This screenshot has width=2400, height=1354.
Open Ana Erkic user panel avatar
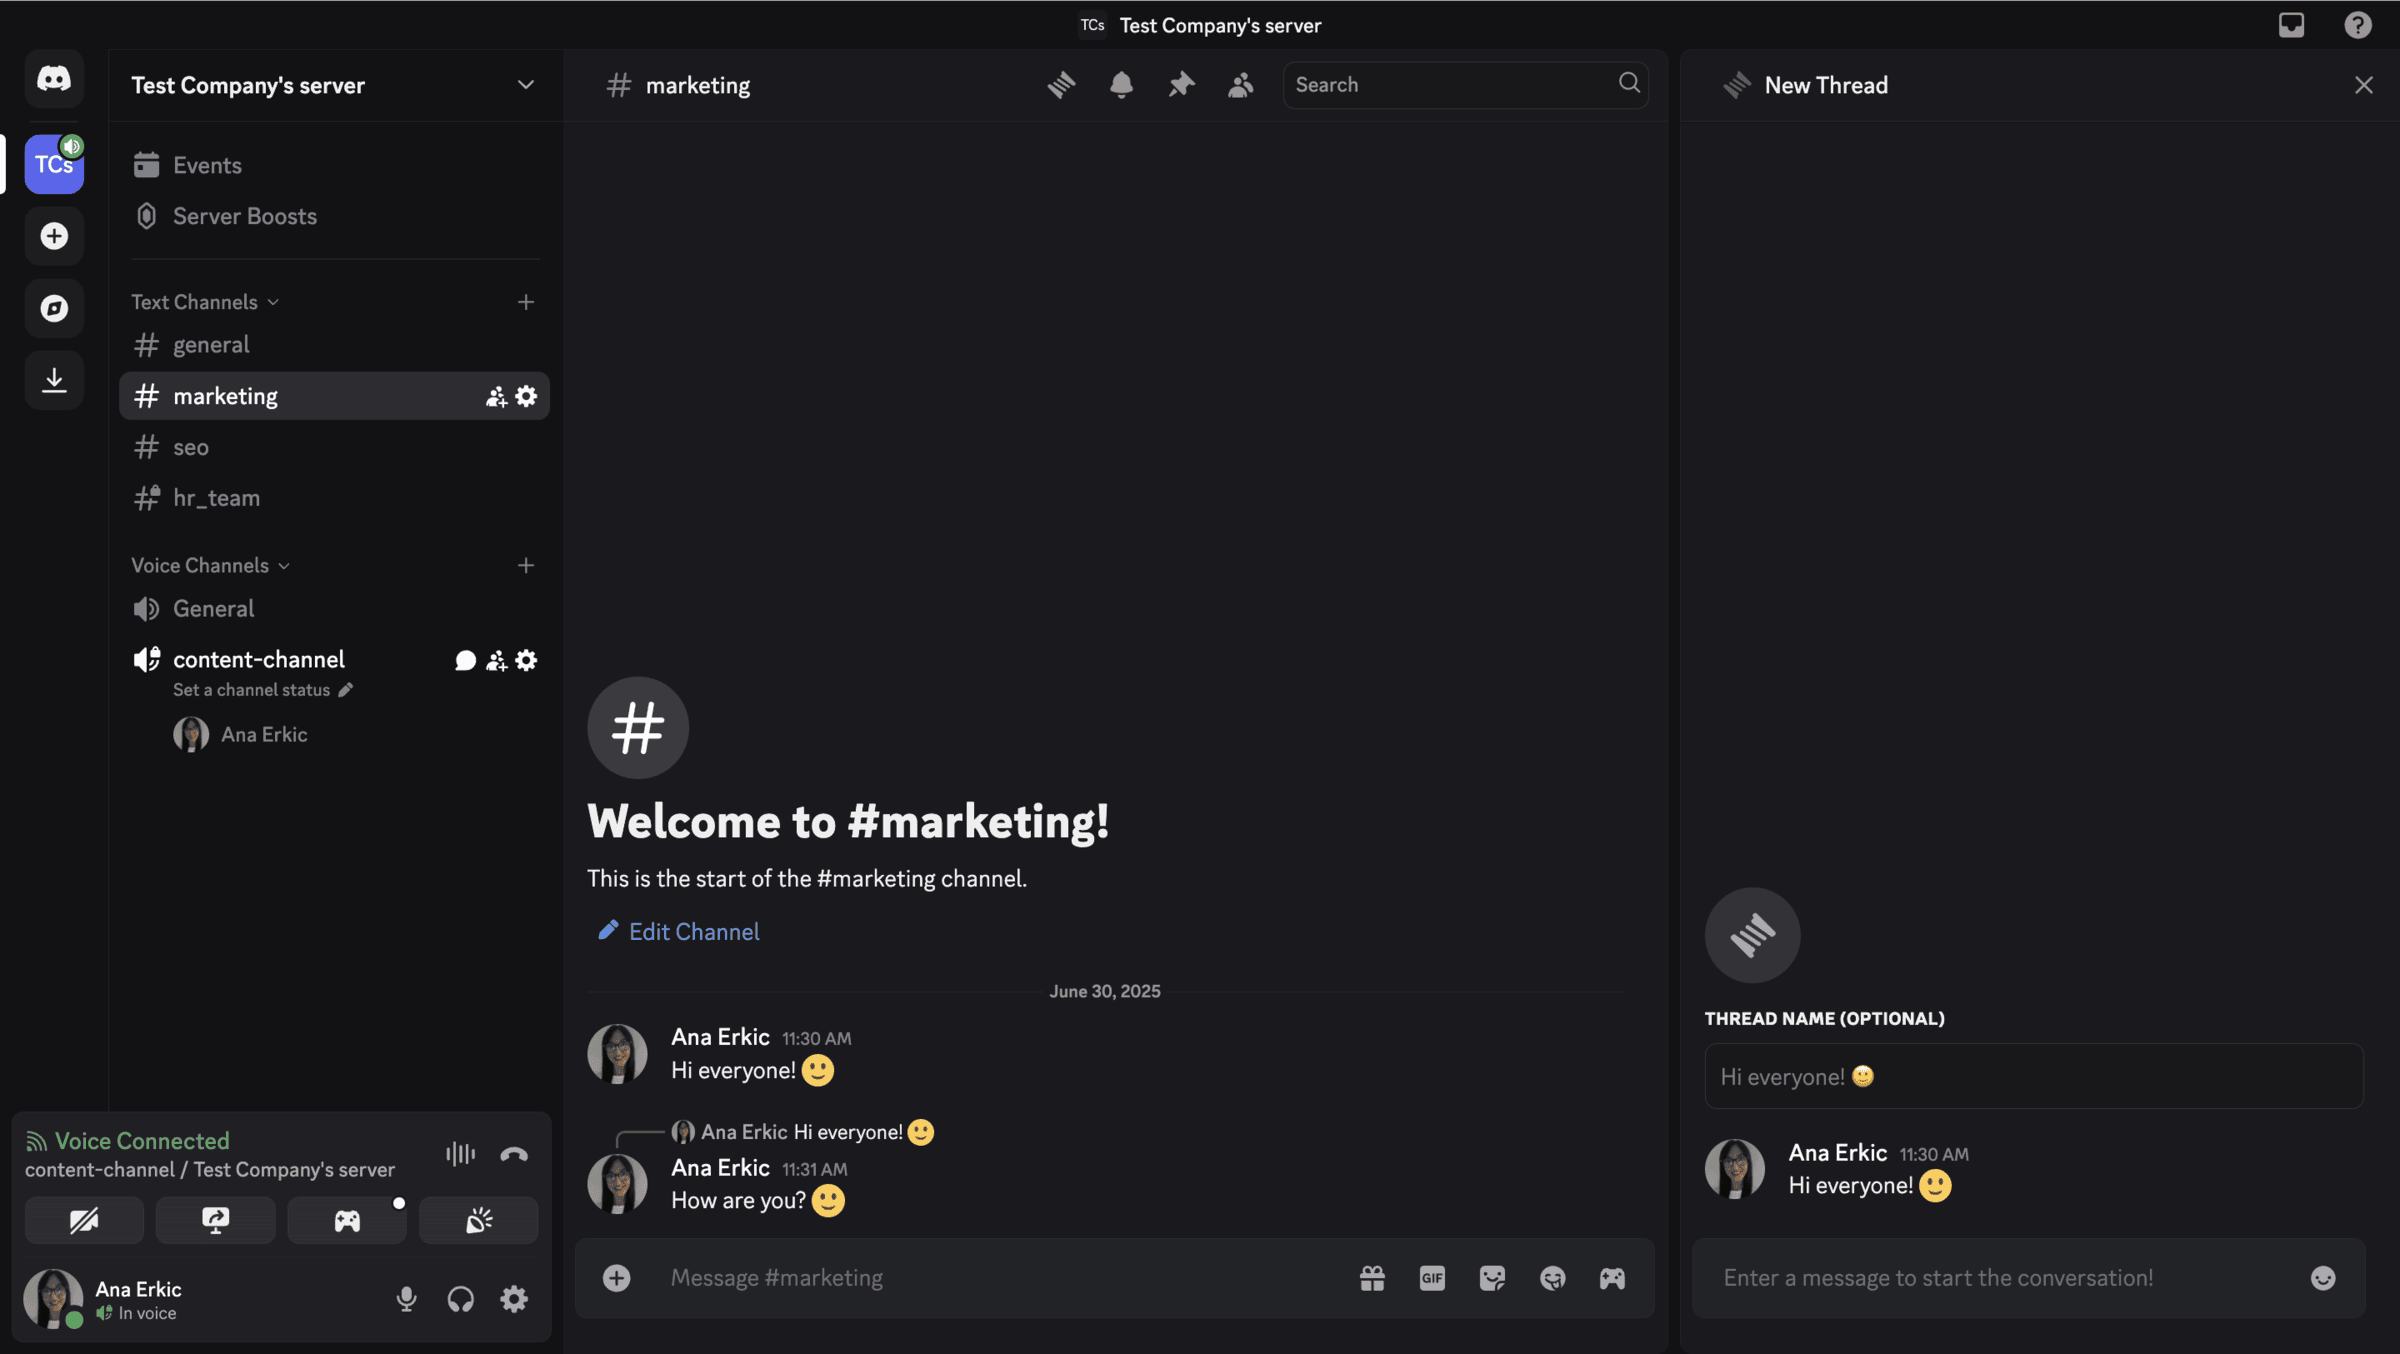pos(53,1299)
